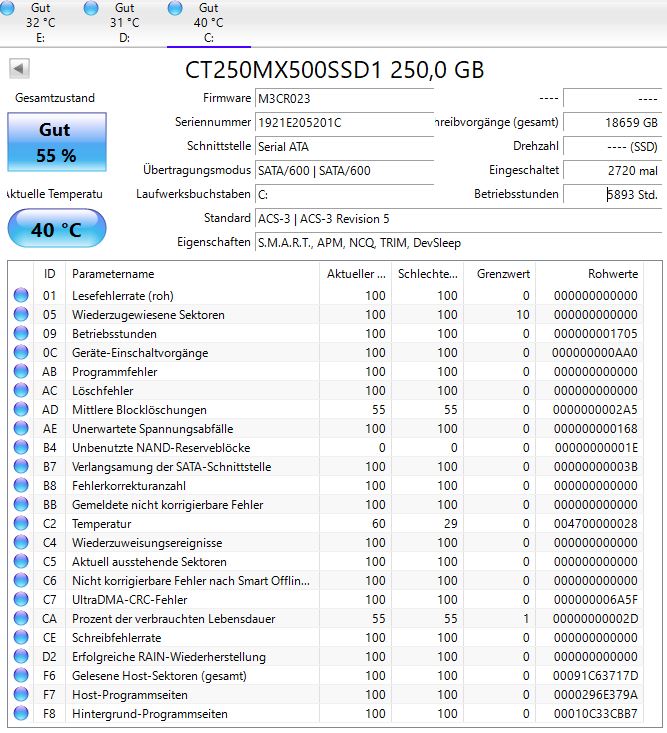667x733 pixels.
Task: Click status circle of Unbenutzte NAND-Reserveblöcke row
Action: tap(21, 447)
